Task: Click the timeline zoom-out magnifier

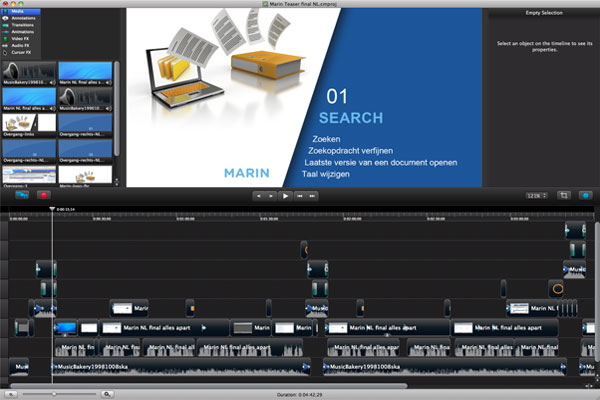Action: point(12,394)
